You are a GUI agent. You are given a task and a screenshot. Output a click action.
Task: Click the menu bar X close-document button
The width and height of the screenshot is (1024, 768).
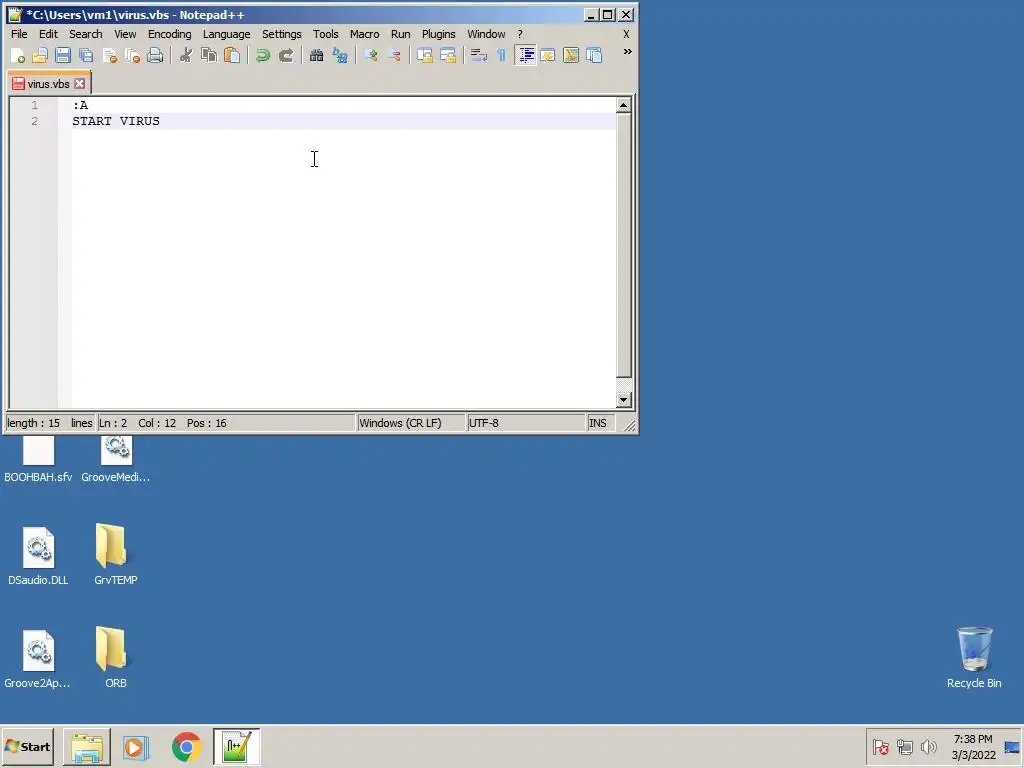(626, 34)
